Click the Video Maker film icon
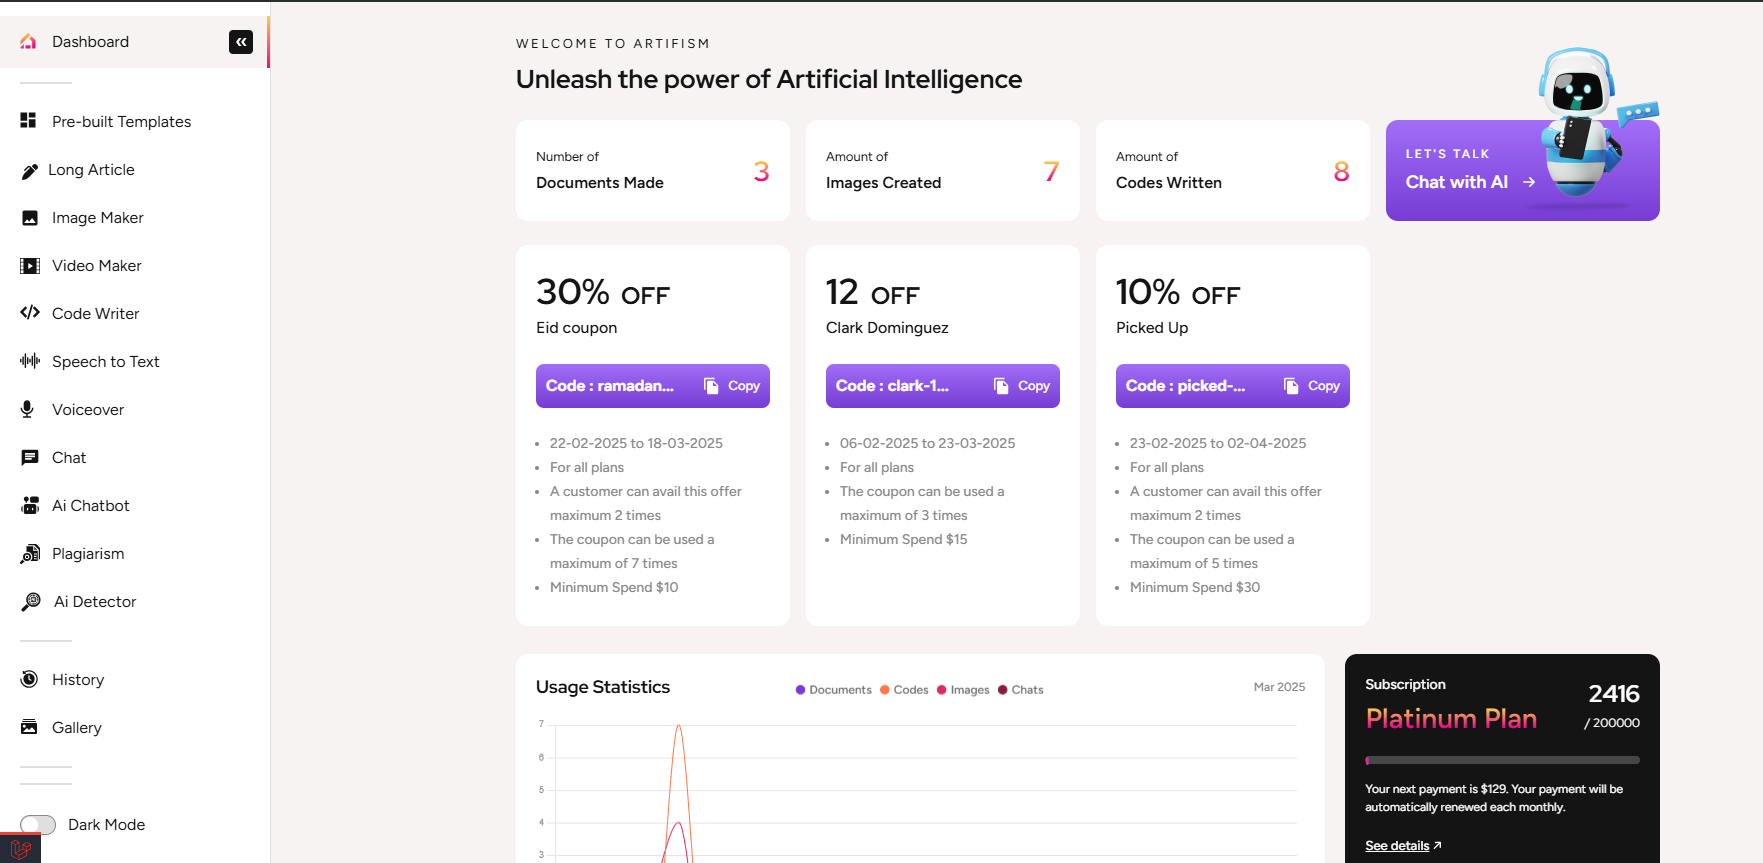 tap(30, 266)
